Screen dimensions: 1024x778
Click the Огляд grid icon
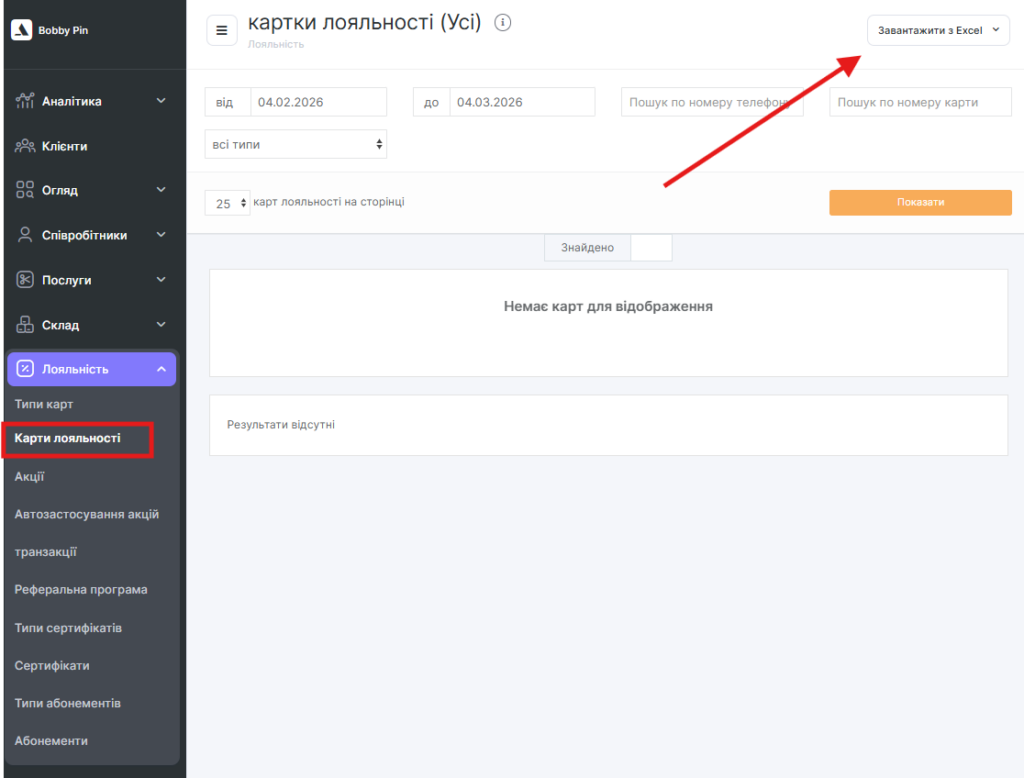(x=25, y=190)
